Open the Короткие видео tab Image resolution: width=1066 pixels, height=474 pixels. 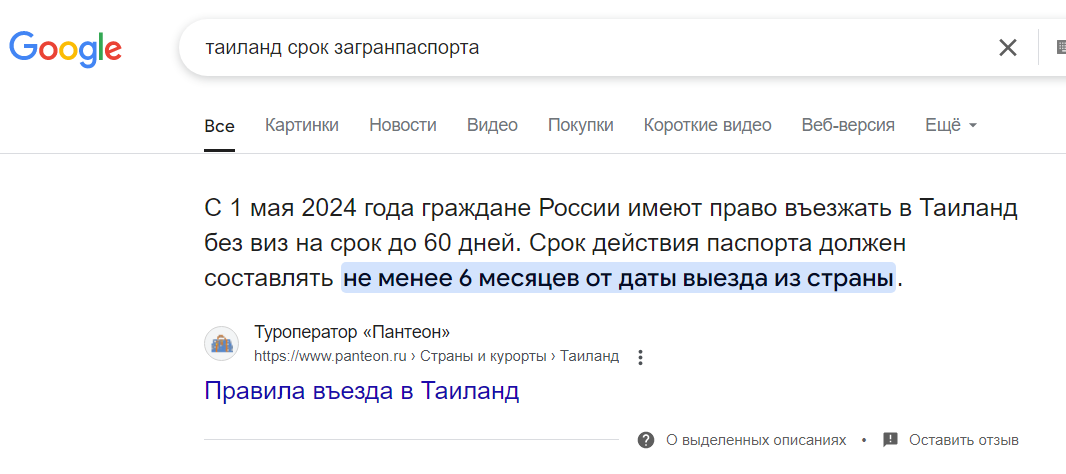tap(707, 125)
